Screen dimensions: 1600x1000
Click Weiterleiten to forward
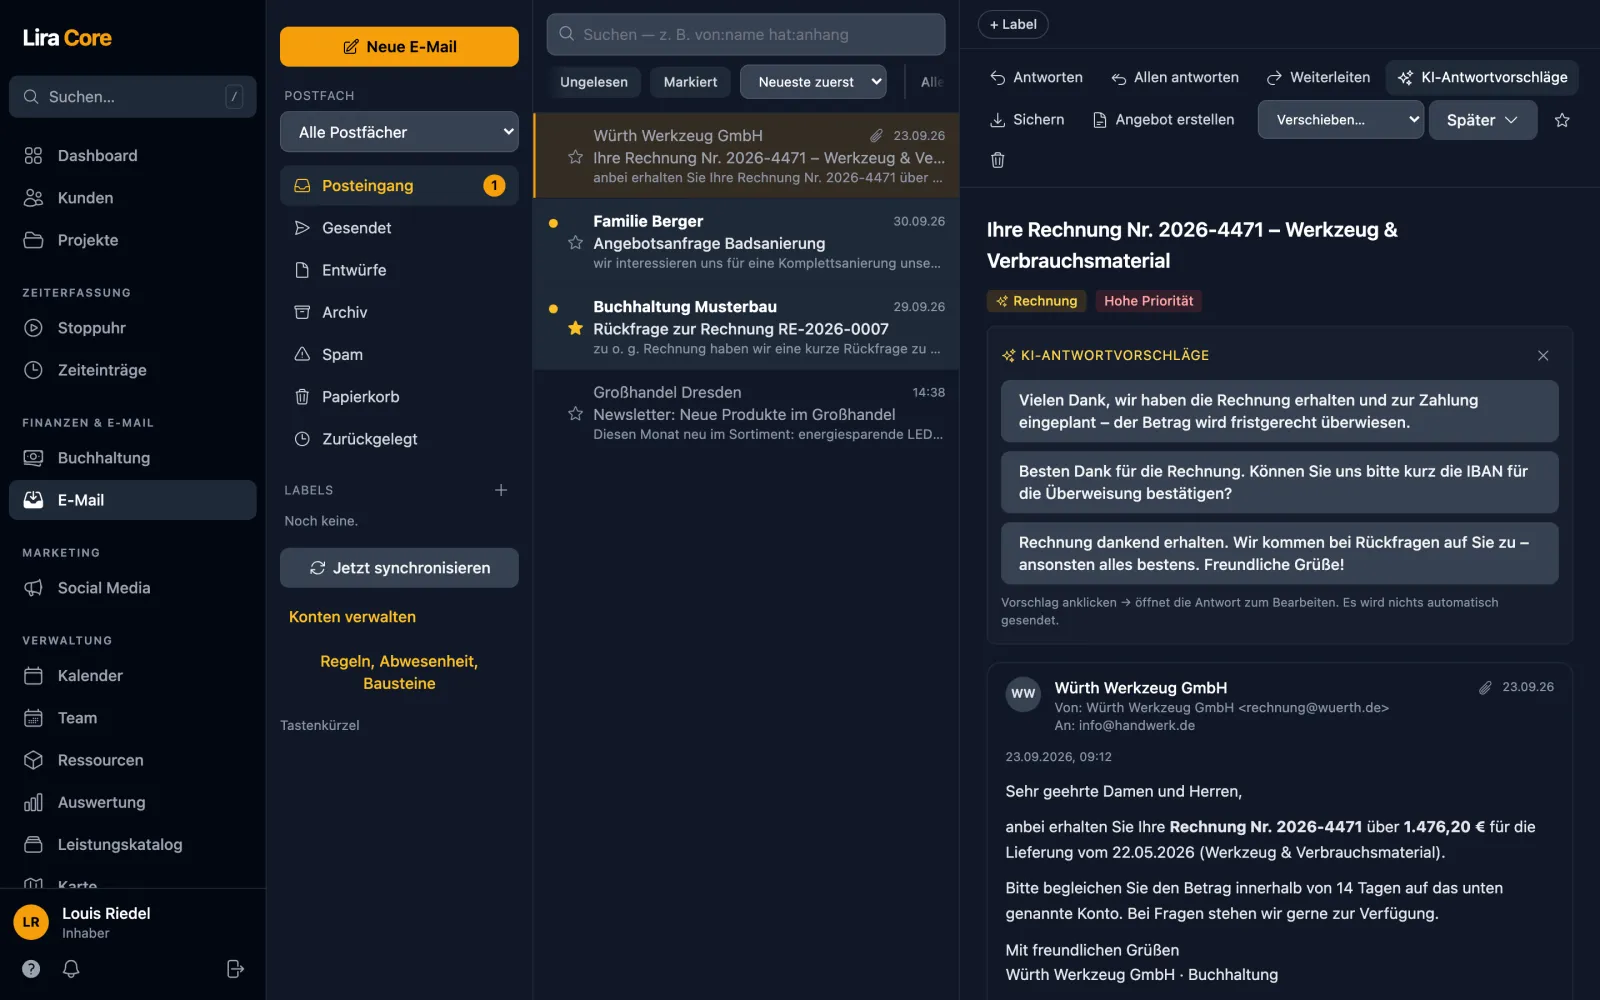coord(1318,77)
